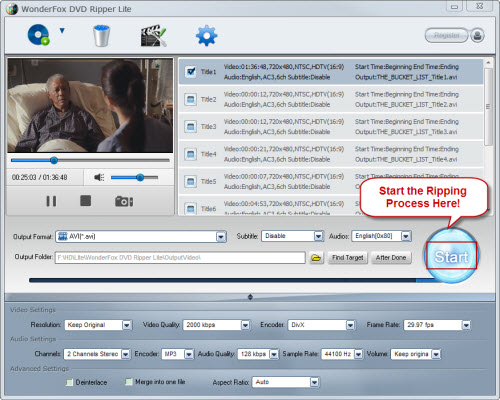
Task: Open output folder with yellow folder icon
Action: coord(316,258)
